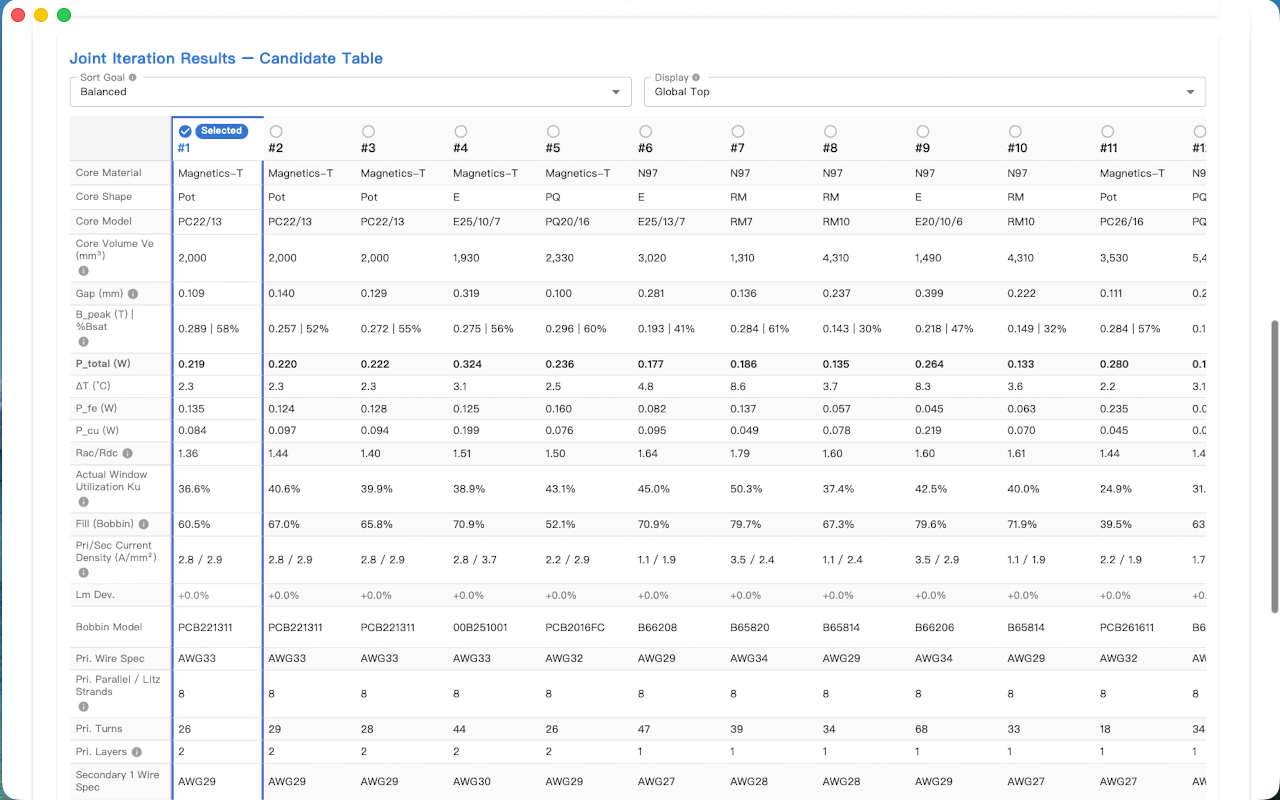Click info icon under B_peak %Bsat
Screen dimensions: 1280x800
coord(84,342)
